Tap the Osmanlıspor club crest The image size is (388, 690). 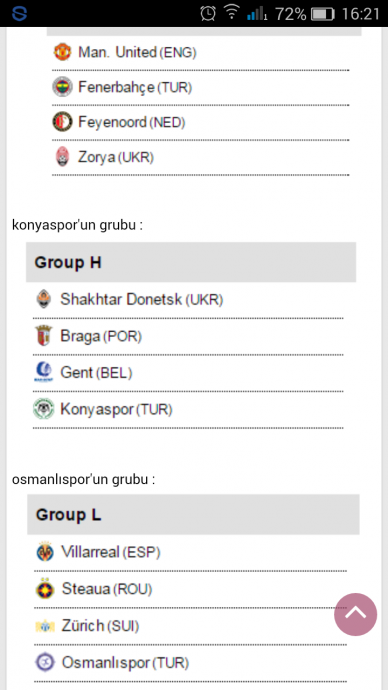click(x=45, y=662)
